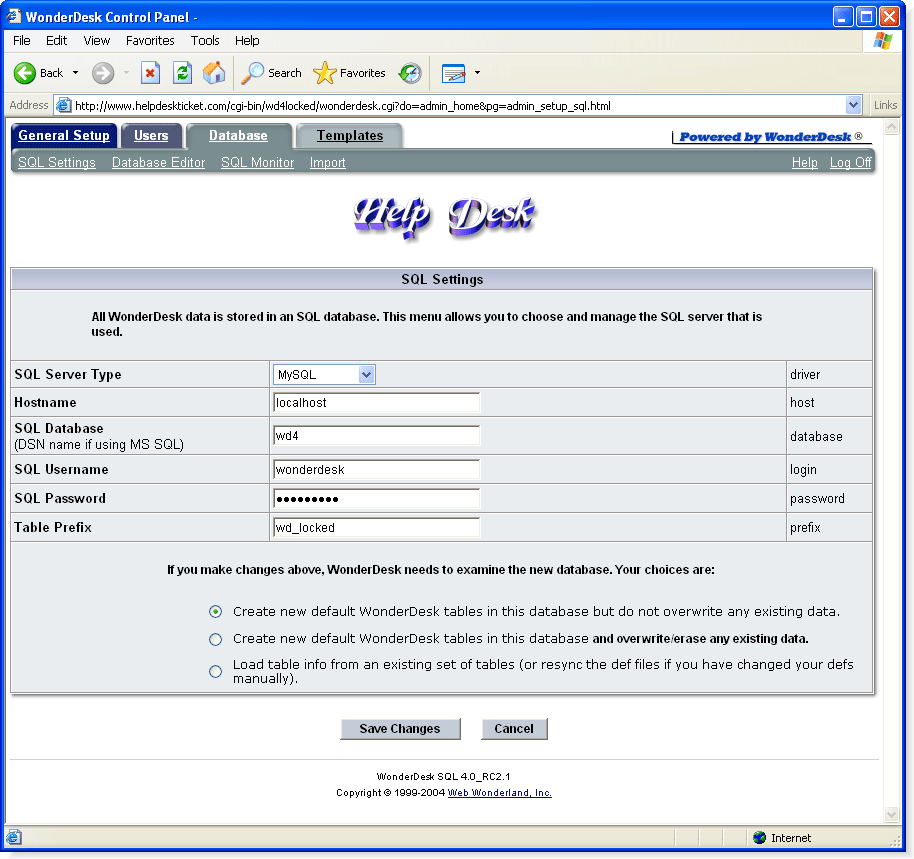The height and width of the screenshot is (859, 914).
Task: Click Hostname field containing localhost
Action: [x=377, y=403]
